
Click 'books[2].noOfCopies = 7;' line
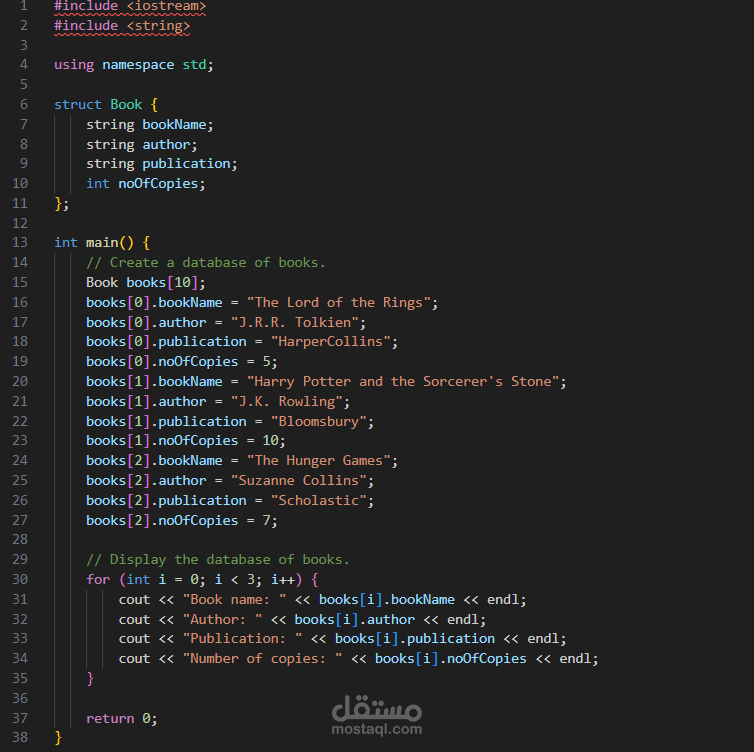(x=182, y=520)
